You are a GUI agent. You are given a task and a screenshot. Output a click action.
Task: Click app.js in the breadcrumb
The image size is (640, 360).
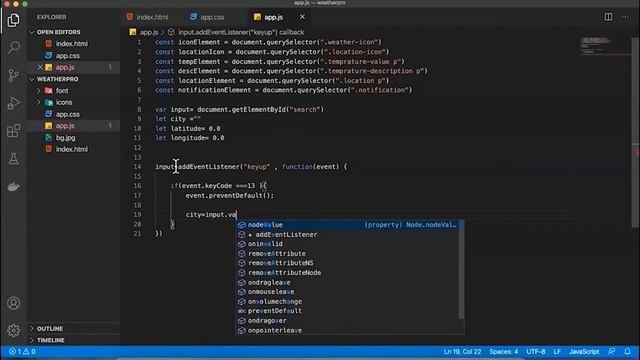[x=144, y=32]
